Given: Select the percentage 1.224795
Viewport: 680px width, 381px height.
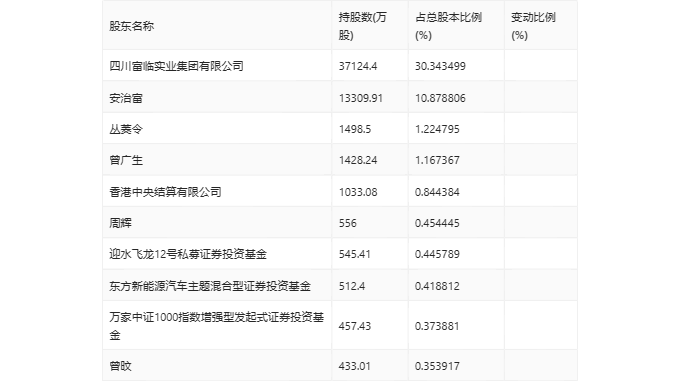Looking at the screenshot, I should click(x=437, y=129).
